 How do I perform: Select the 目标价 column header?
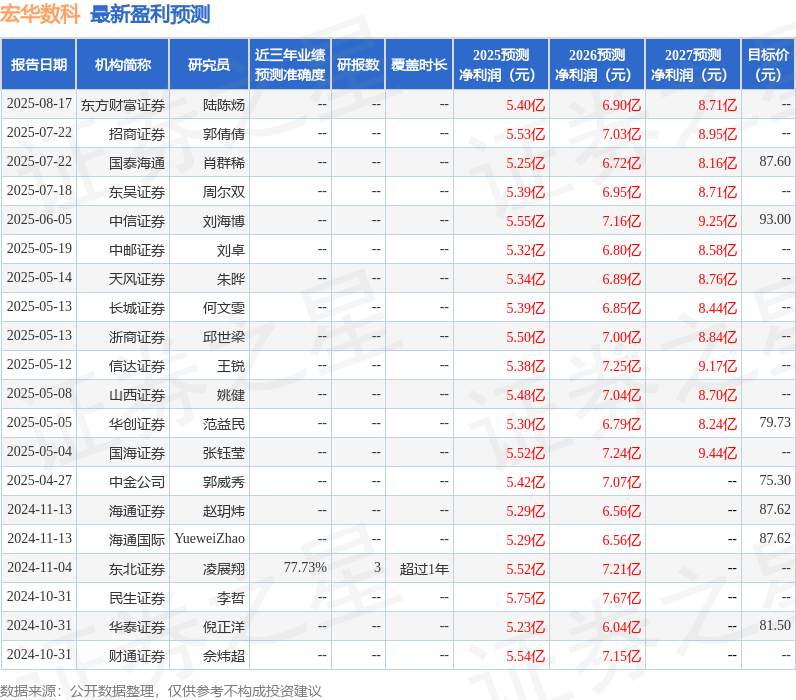pyautogui.click(x=769, y=64)
